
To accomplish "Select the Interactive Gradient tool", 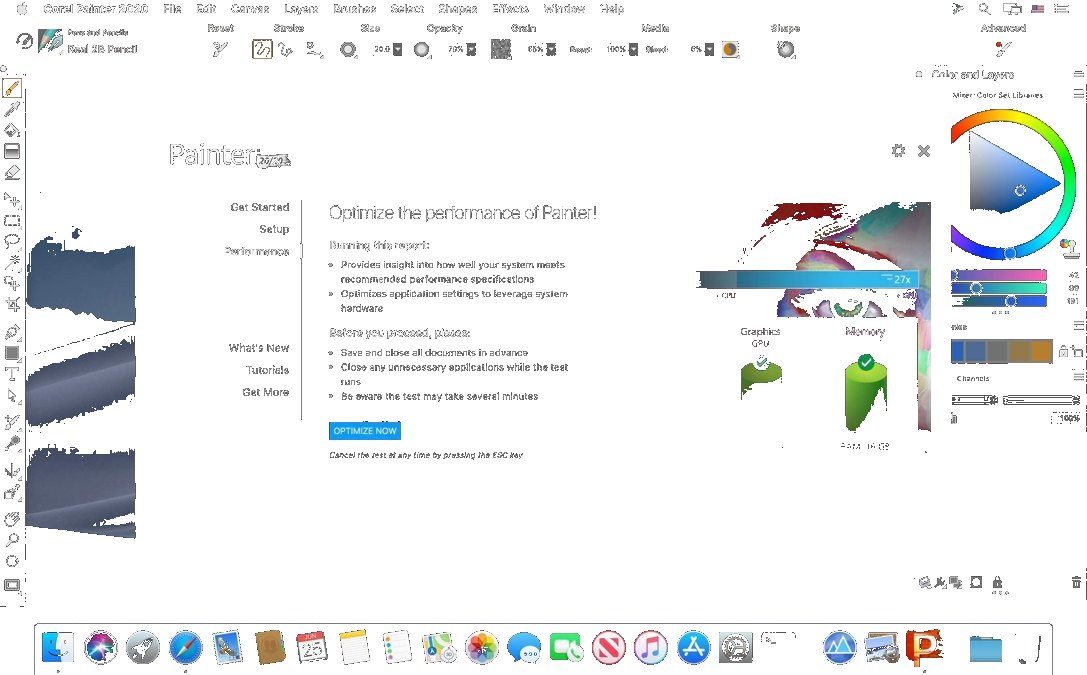I will [12, 151].
